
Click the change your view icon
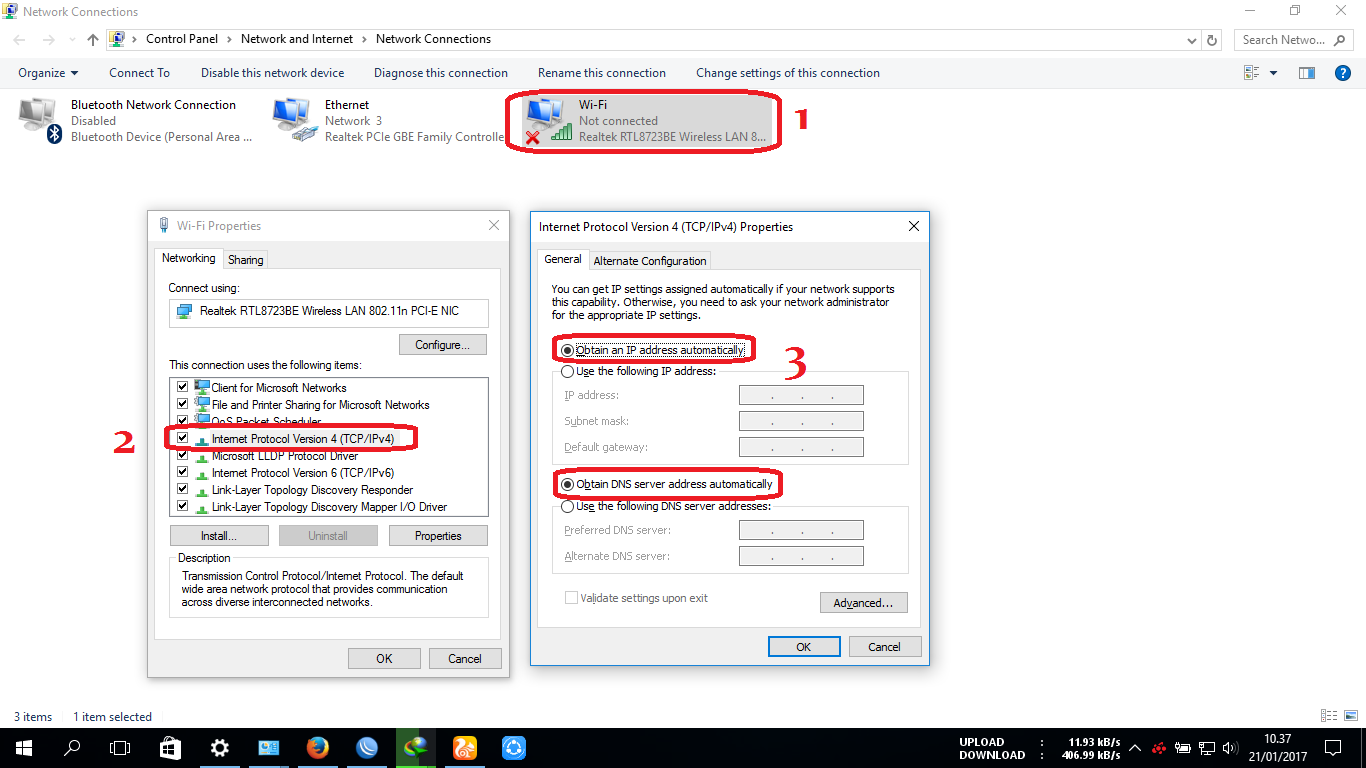click(x=1251, y=73)
